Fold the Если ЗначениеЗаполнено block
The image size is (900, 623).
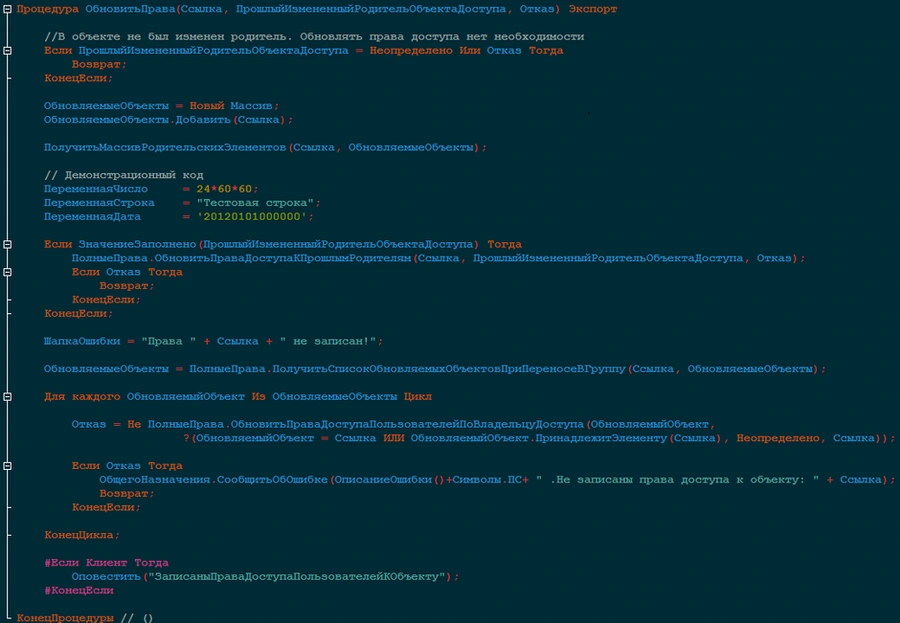(7, 244)
